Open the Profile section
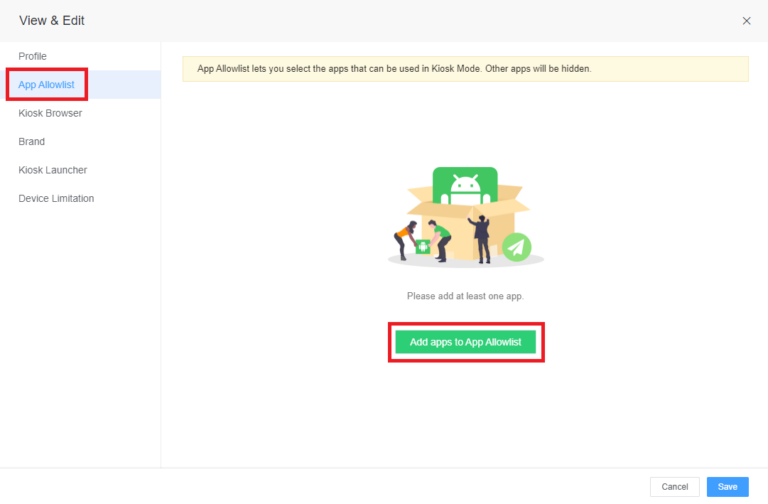Screen dimensions: 768x504 [x=32, y=56]
